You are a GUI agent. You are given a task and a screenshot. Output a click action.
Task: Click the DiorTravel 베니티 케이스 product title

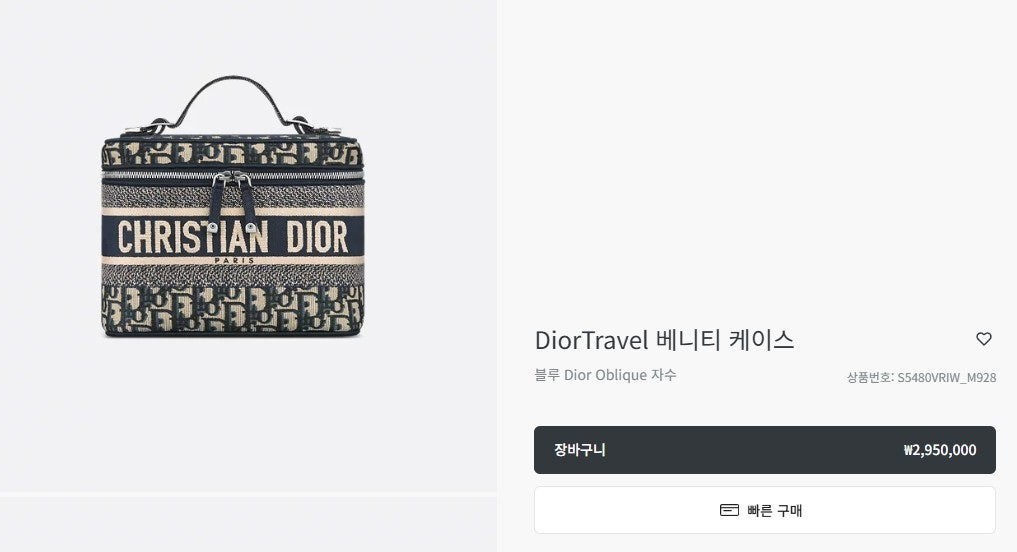point(664,340)
